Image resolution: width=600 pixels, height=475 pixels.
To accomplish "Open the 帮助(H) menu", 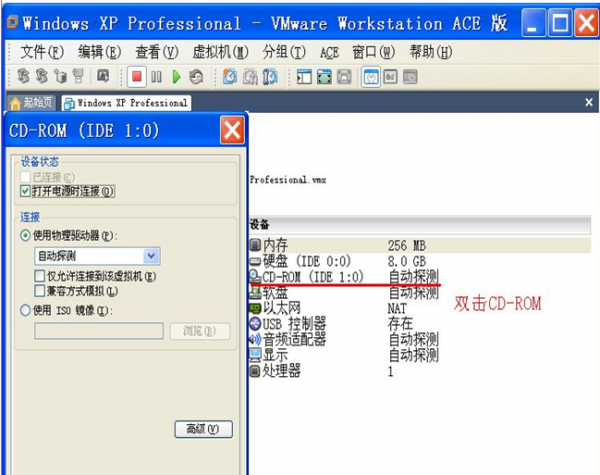I will click(431, 52).
